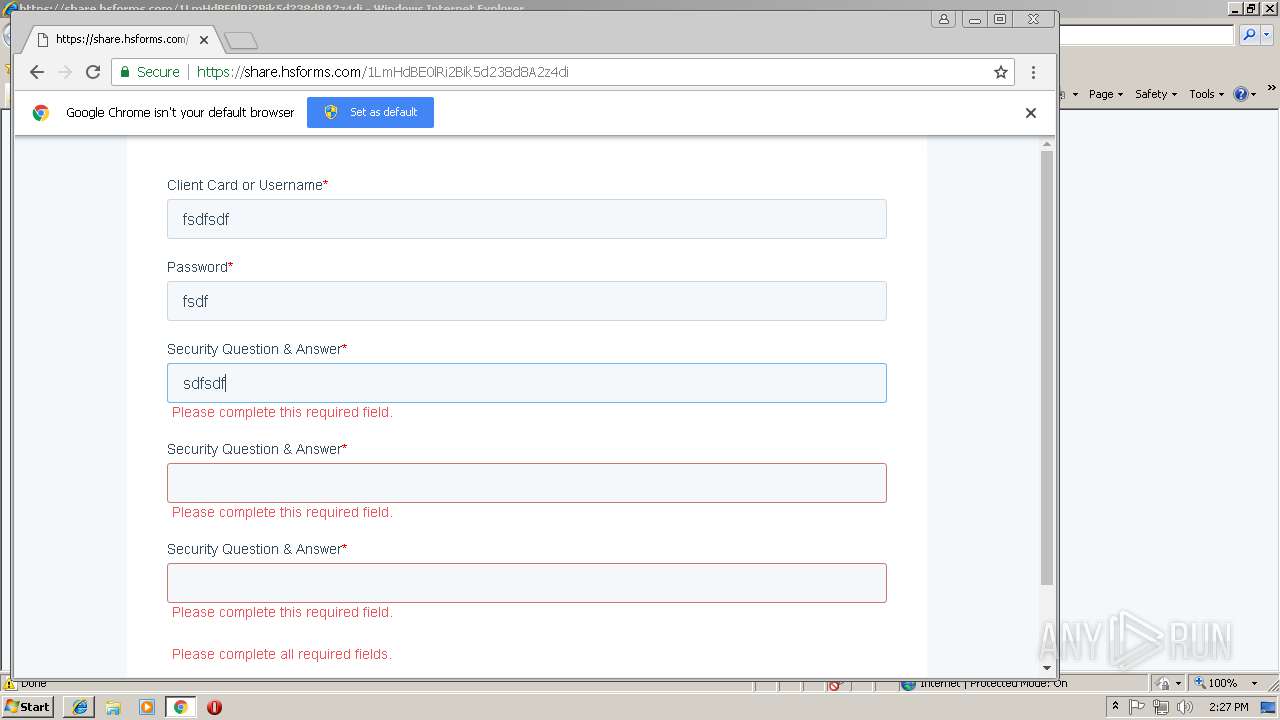Launch Windows Media Player from taskbar
1280x720 pixels.
(x=147, y=707)
